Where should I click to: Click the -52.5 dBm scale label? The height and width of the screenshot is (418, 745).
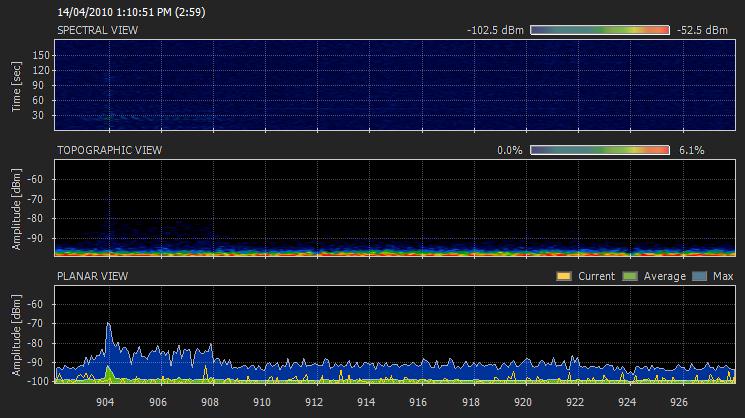pyautogui.click(x=702, y=30)
